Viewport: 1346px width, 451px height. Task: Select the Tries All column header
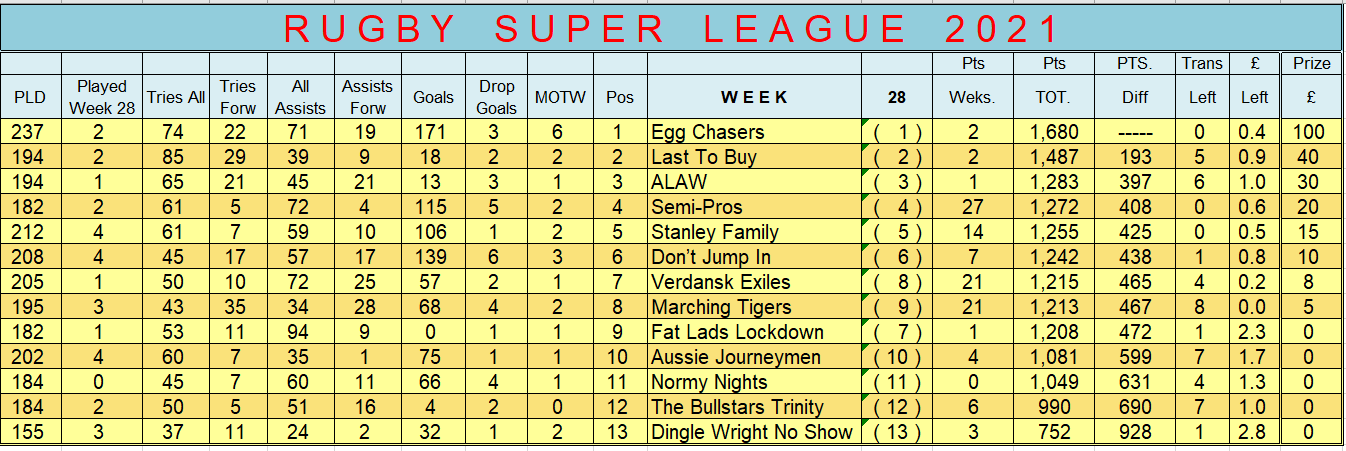pyautogui.click(x=176, y=97)
